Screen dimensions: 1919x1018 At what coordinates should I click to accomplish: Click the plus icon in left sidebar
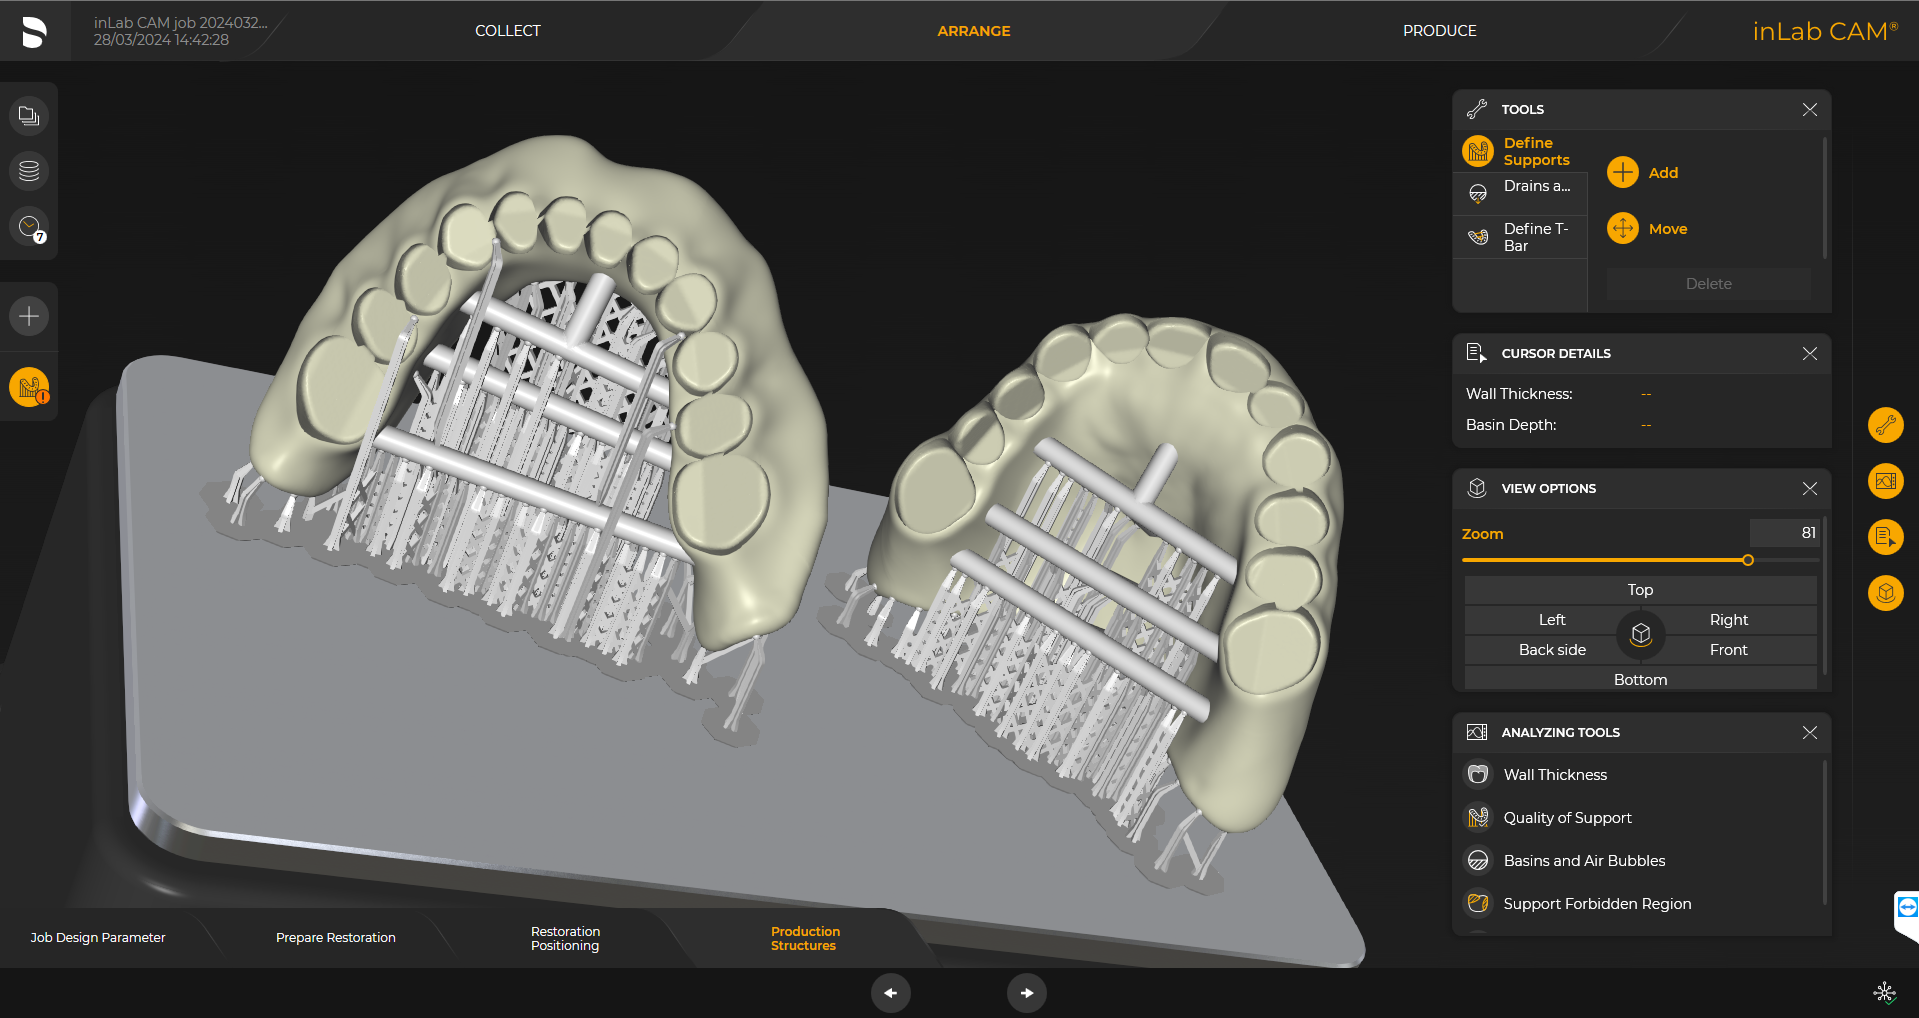[29, 317]
